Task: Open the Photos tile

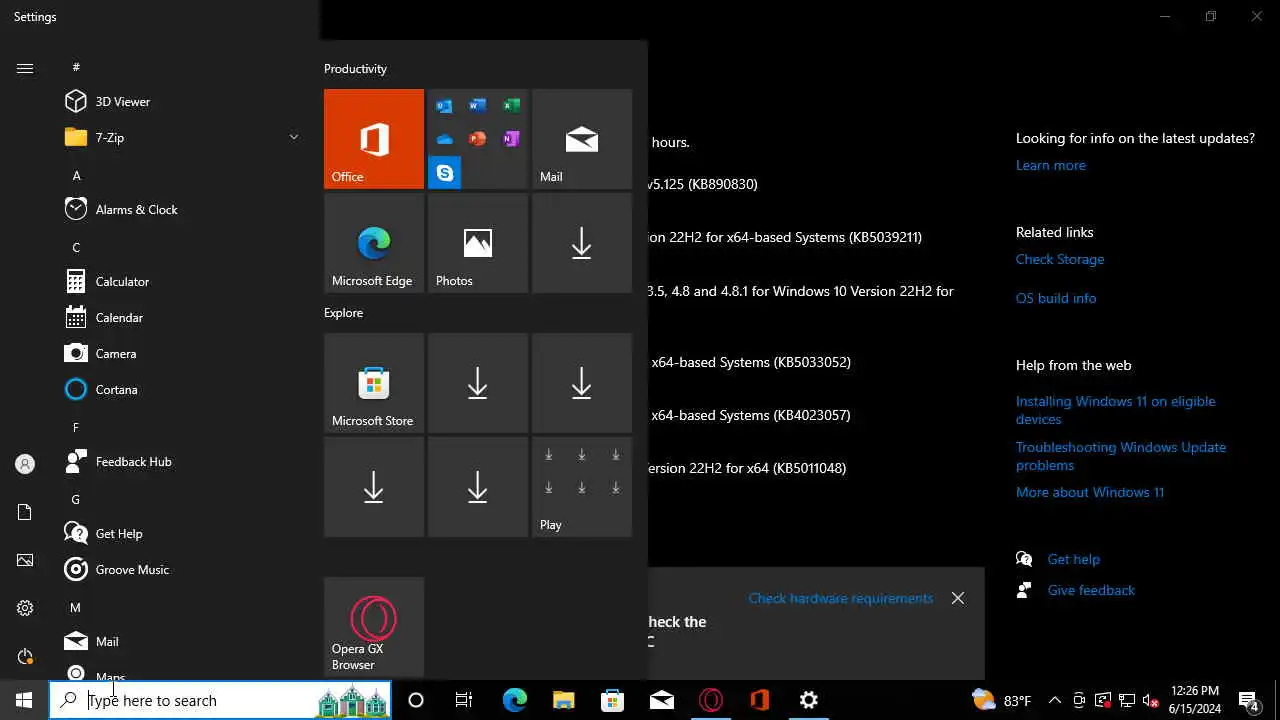Action: coord(478,243)
